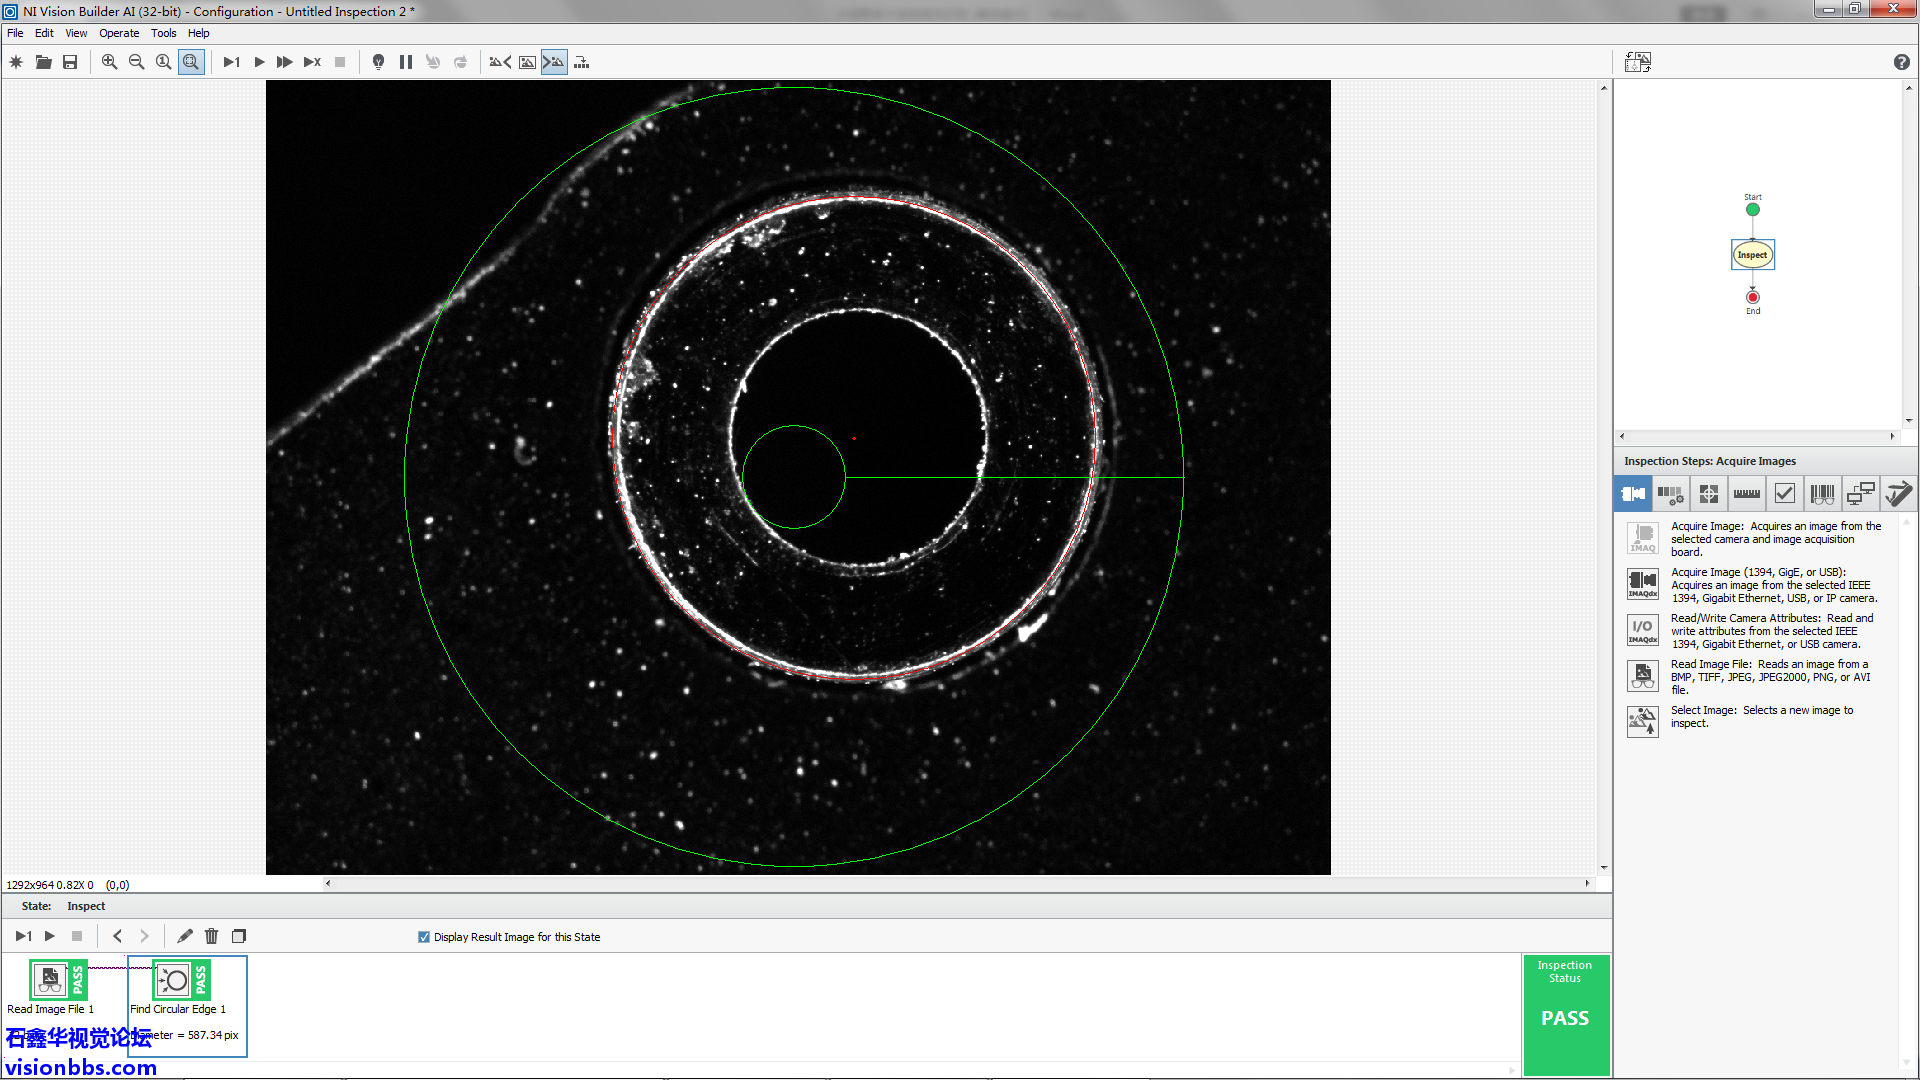Click the End node in state diagram
The width and height of the screenshot is (1920, 1080).
pos(1752,297)
